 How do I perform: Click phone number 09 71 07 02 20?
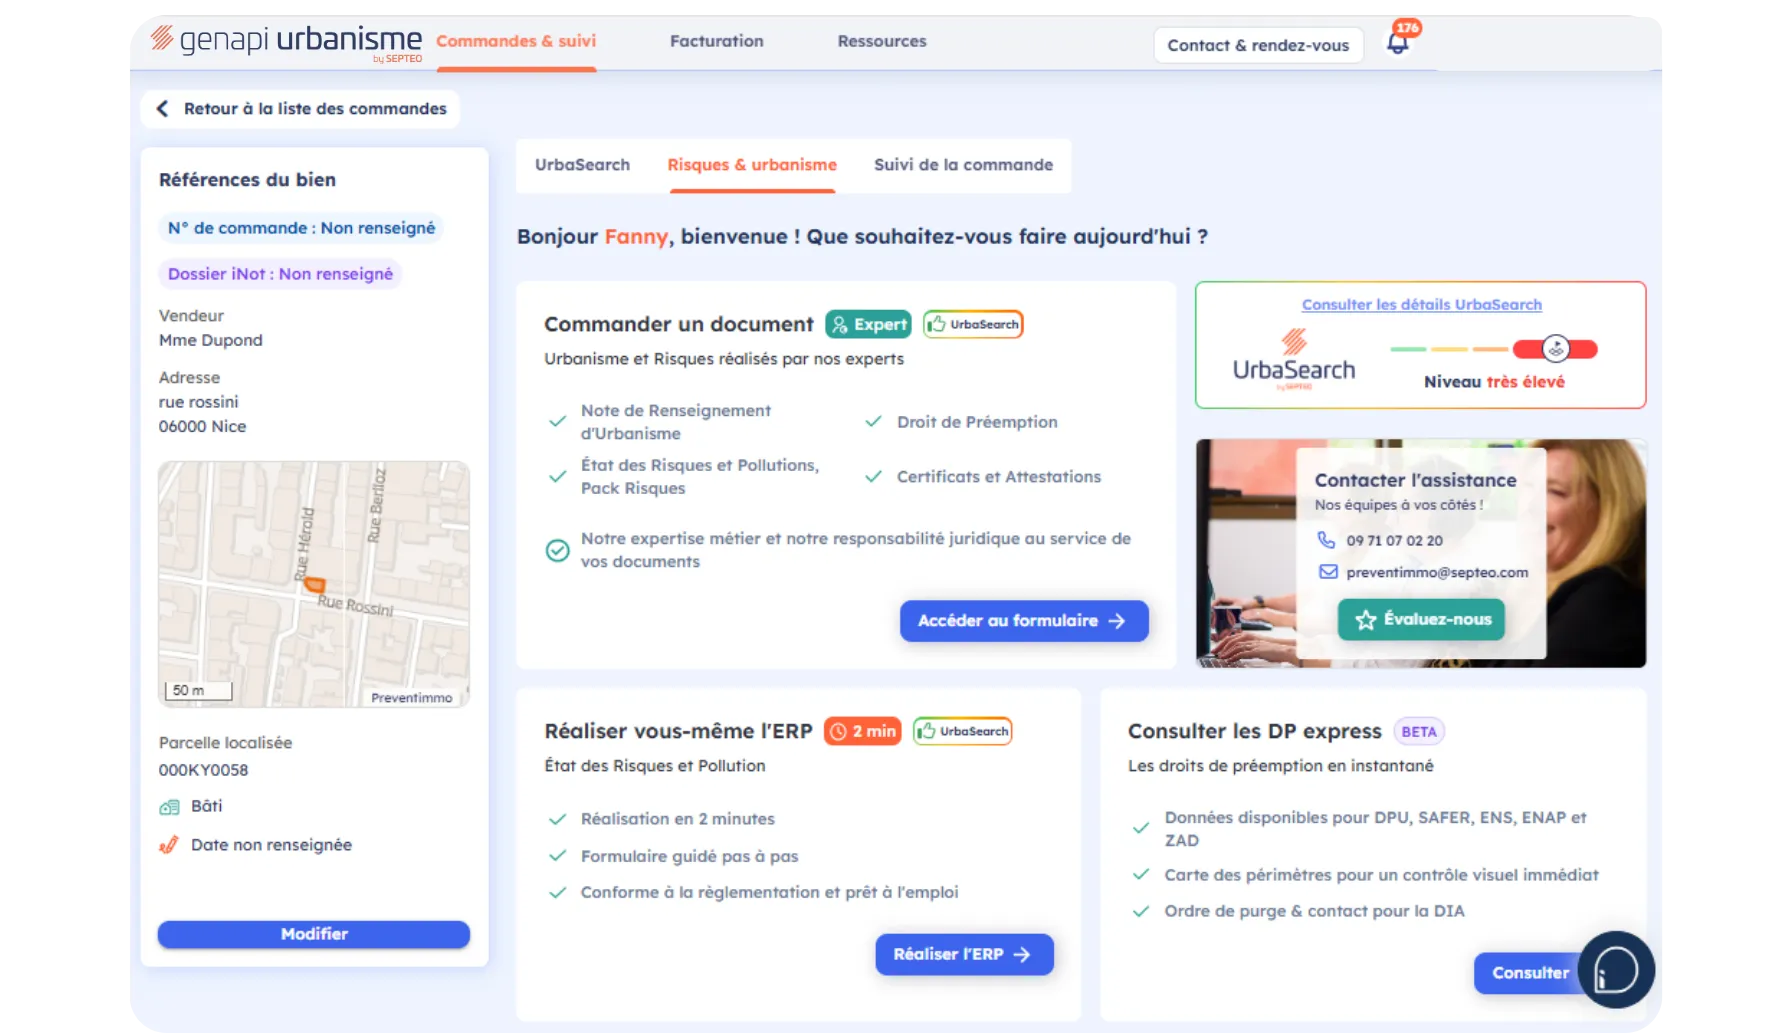coord(1394,541)
